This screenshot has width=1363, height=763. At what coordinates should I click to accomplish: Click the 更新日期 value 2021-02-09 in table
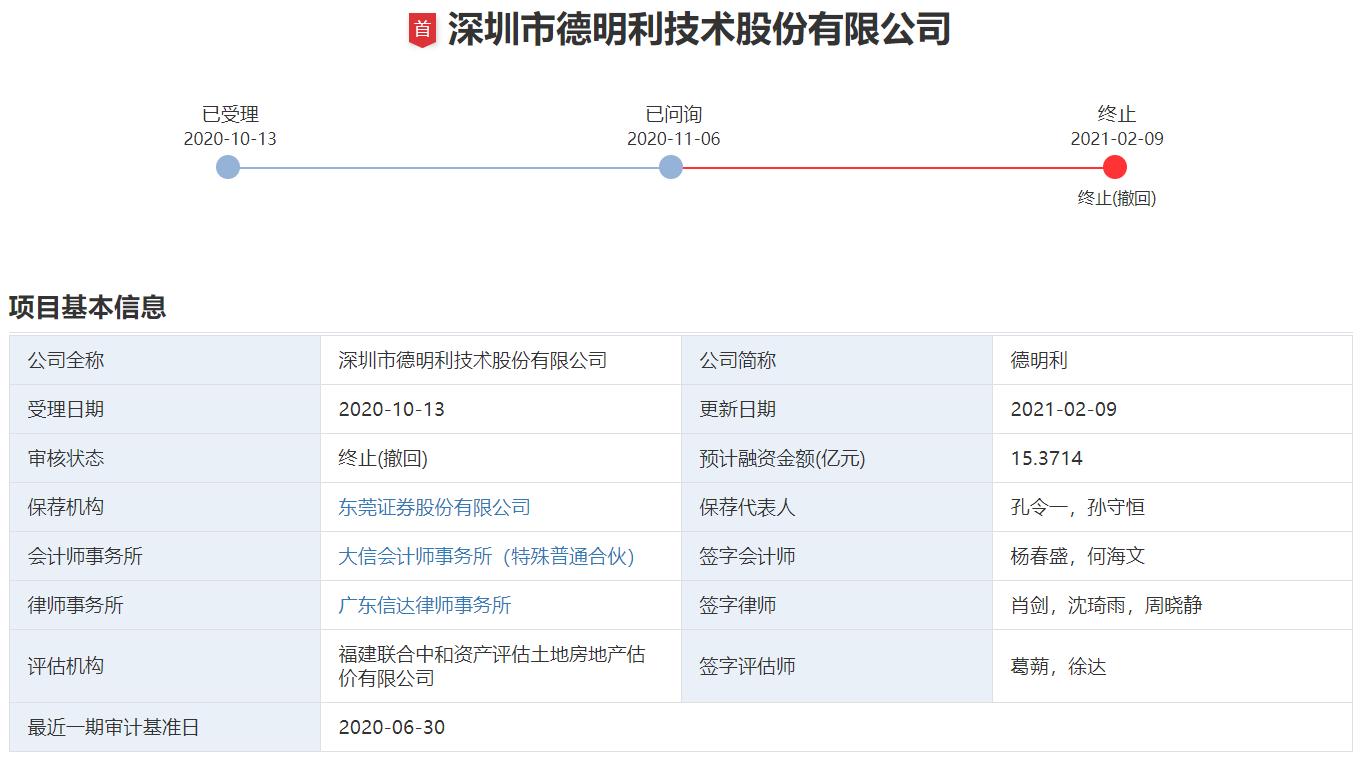1063,409
